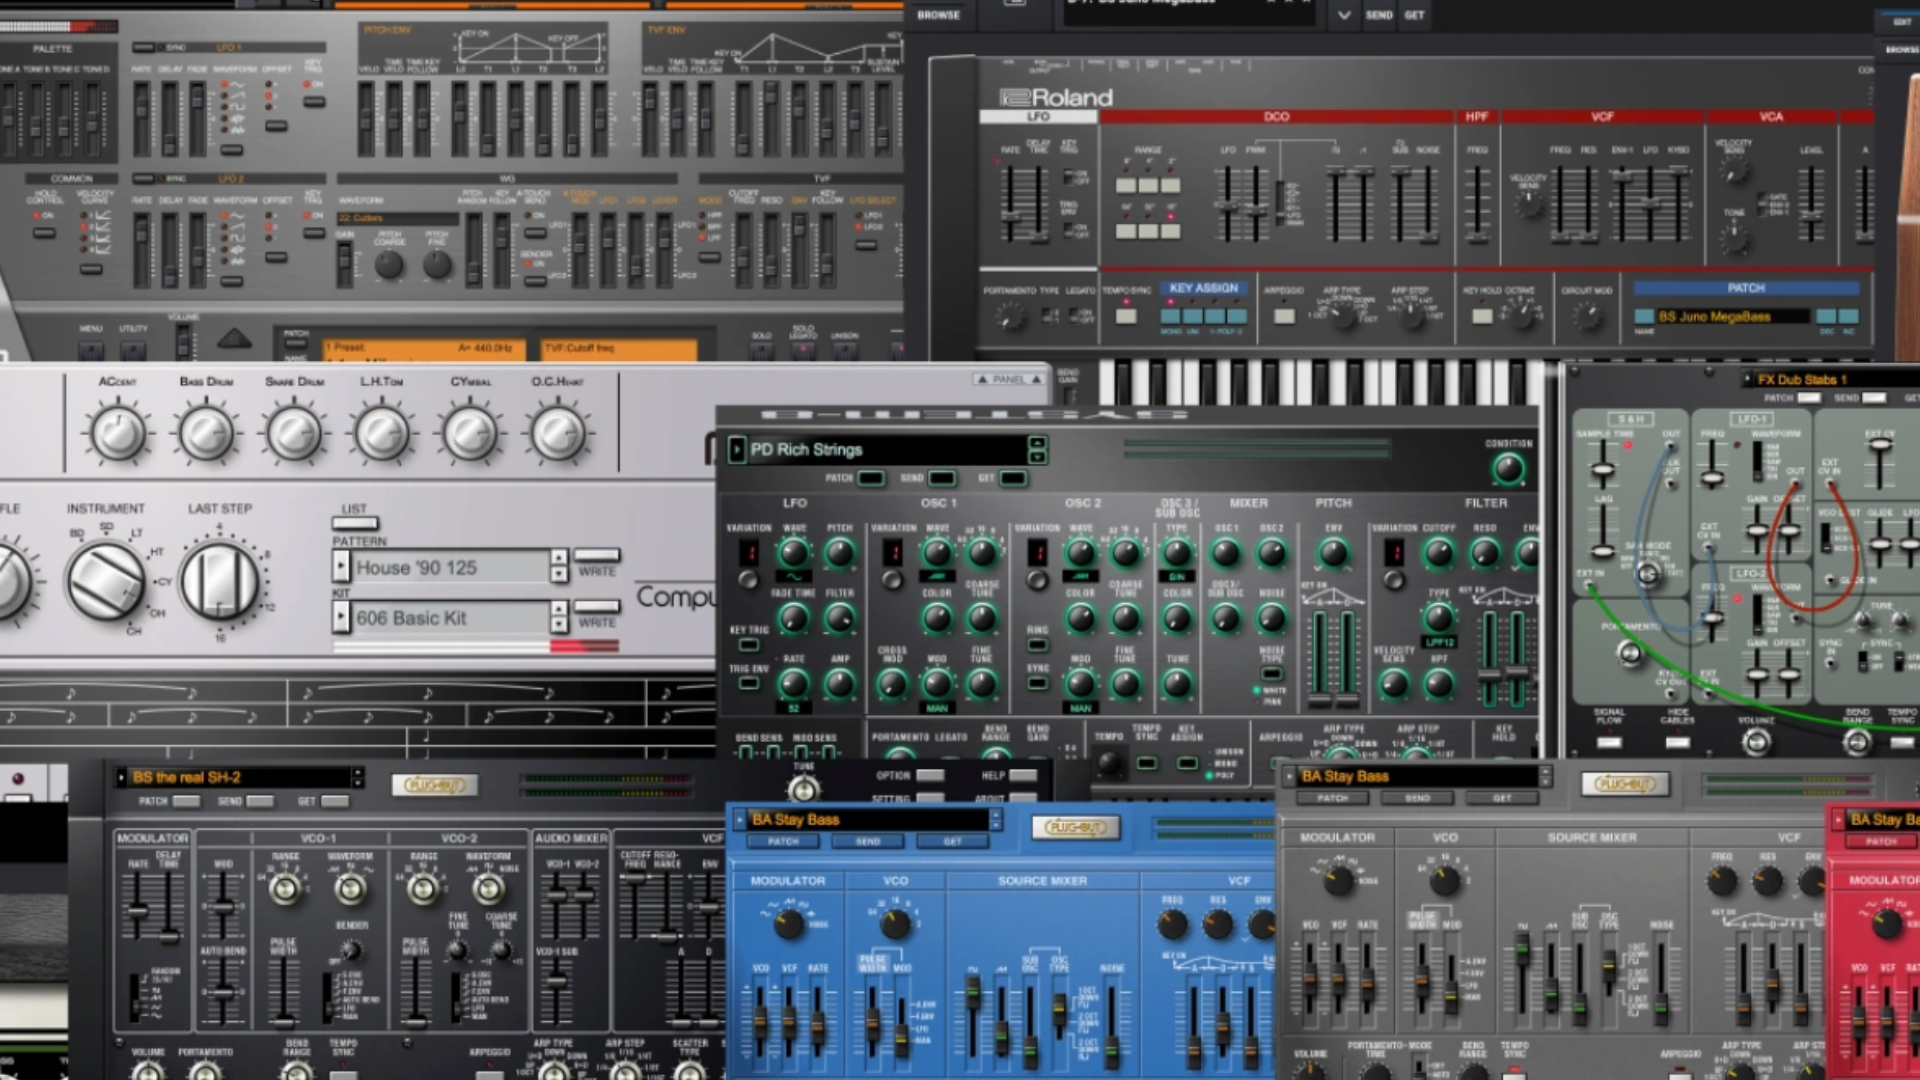Click the Last Step rotary dial
Viewport: 1920px width, 1080px height.
[219, 581]
